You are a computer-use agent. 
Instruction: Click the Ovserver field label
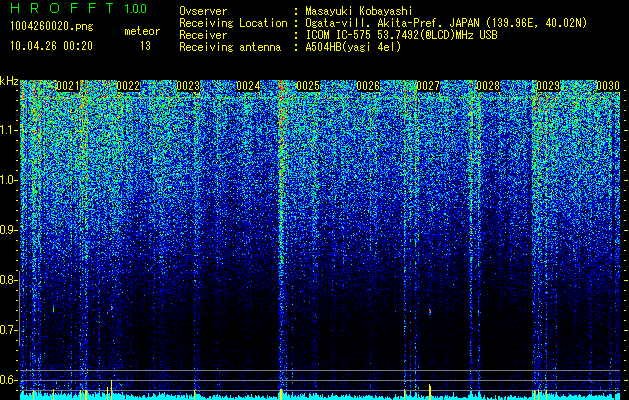tap(203, 11)
